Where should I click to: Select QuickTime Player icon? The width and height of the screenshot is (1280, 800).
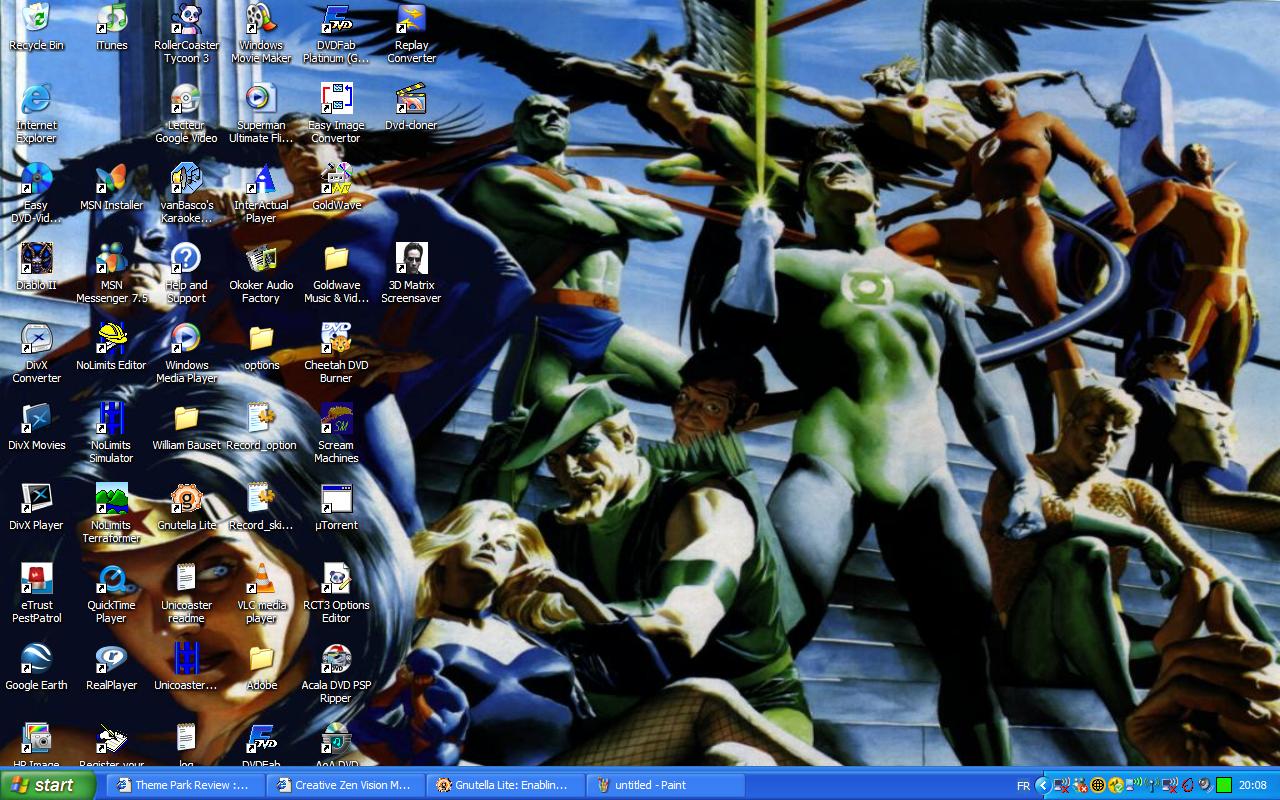click(x=111, y=593)
